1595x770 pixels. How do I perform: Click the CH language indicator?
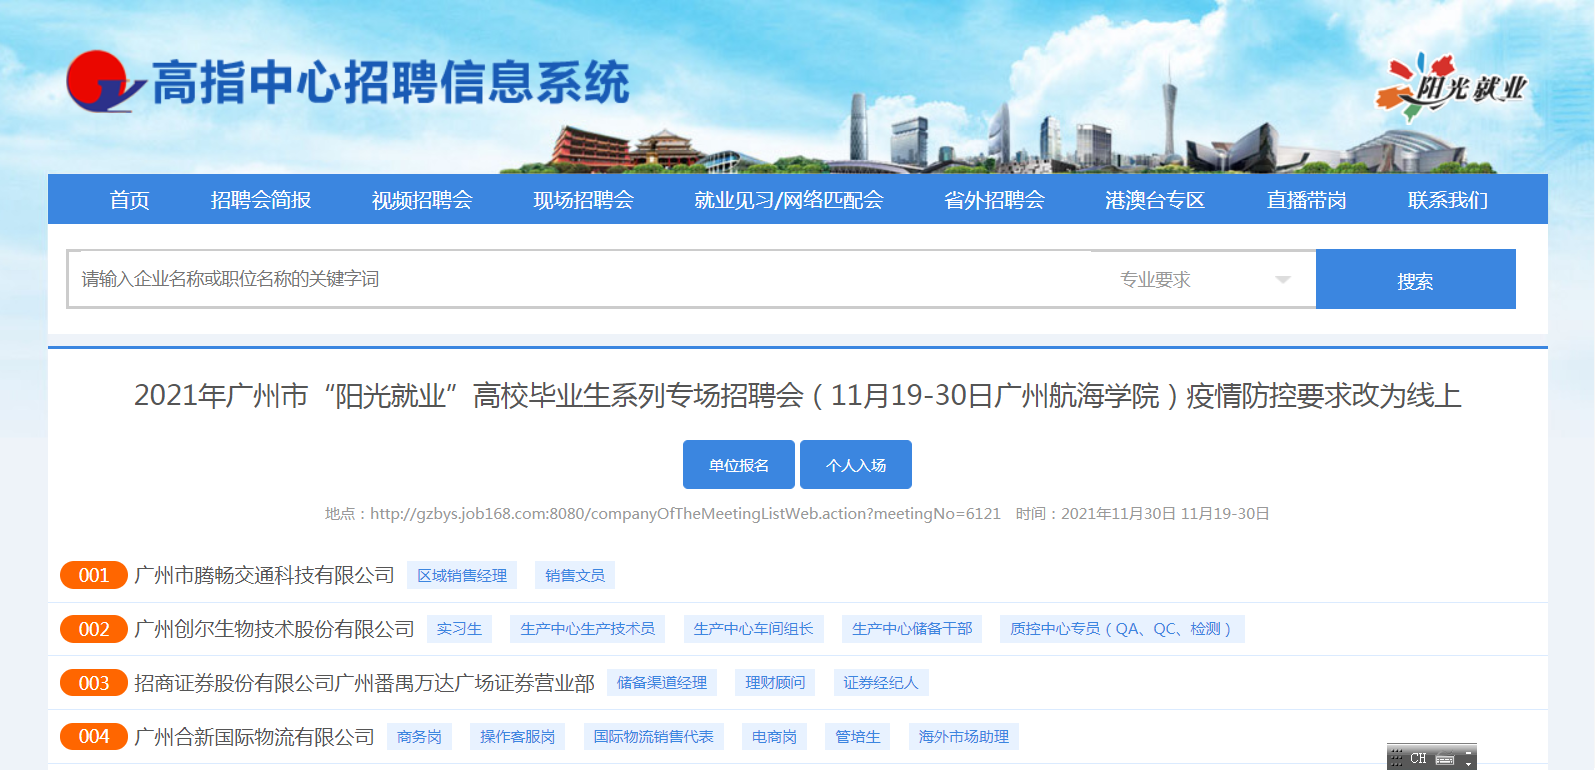tap(1418, 759)
